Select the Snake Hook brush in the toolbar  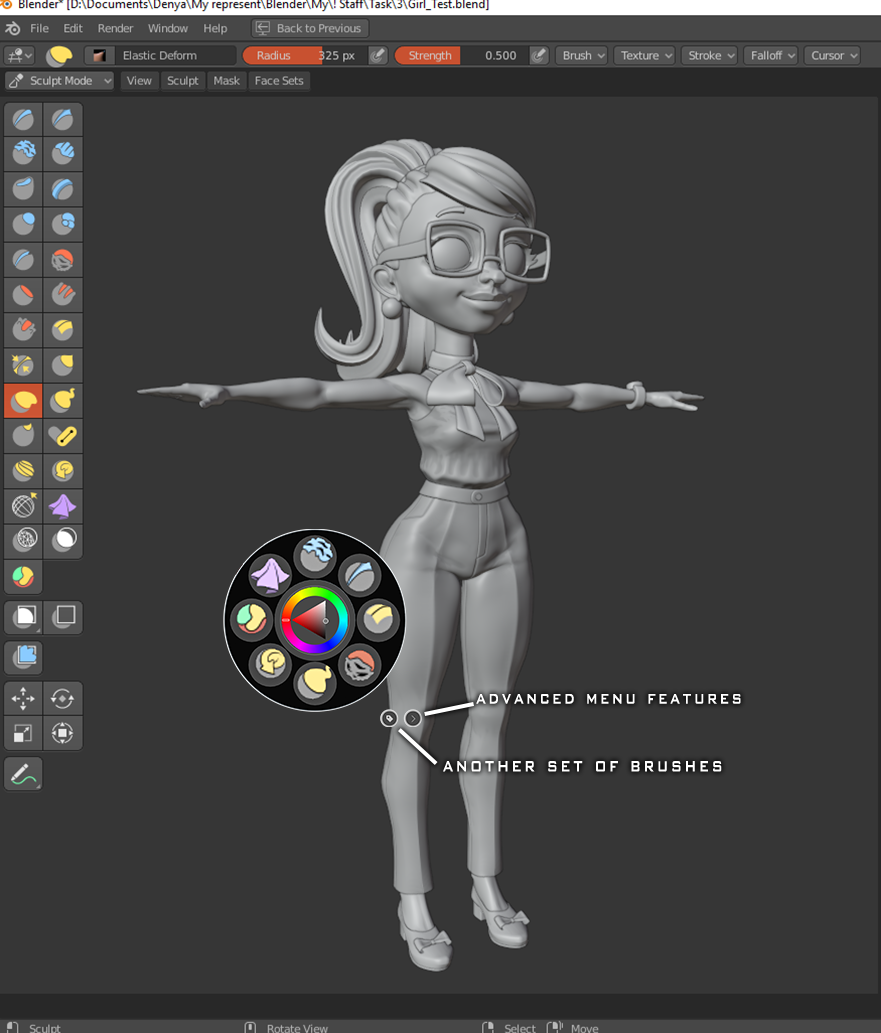pos(63,401)
